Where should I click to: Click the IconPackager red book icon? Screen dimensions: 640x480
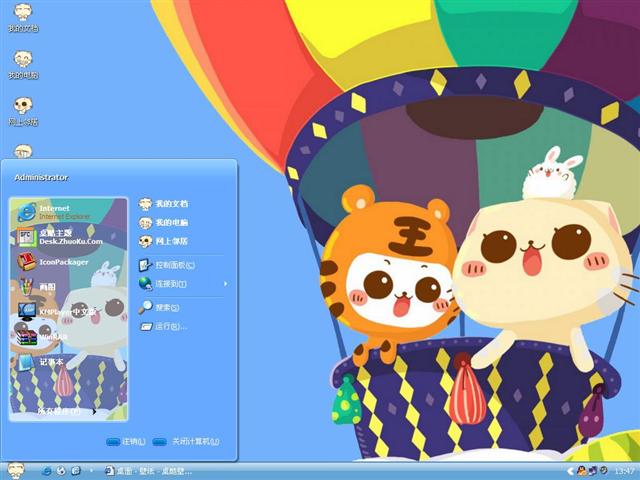(27, 262)
